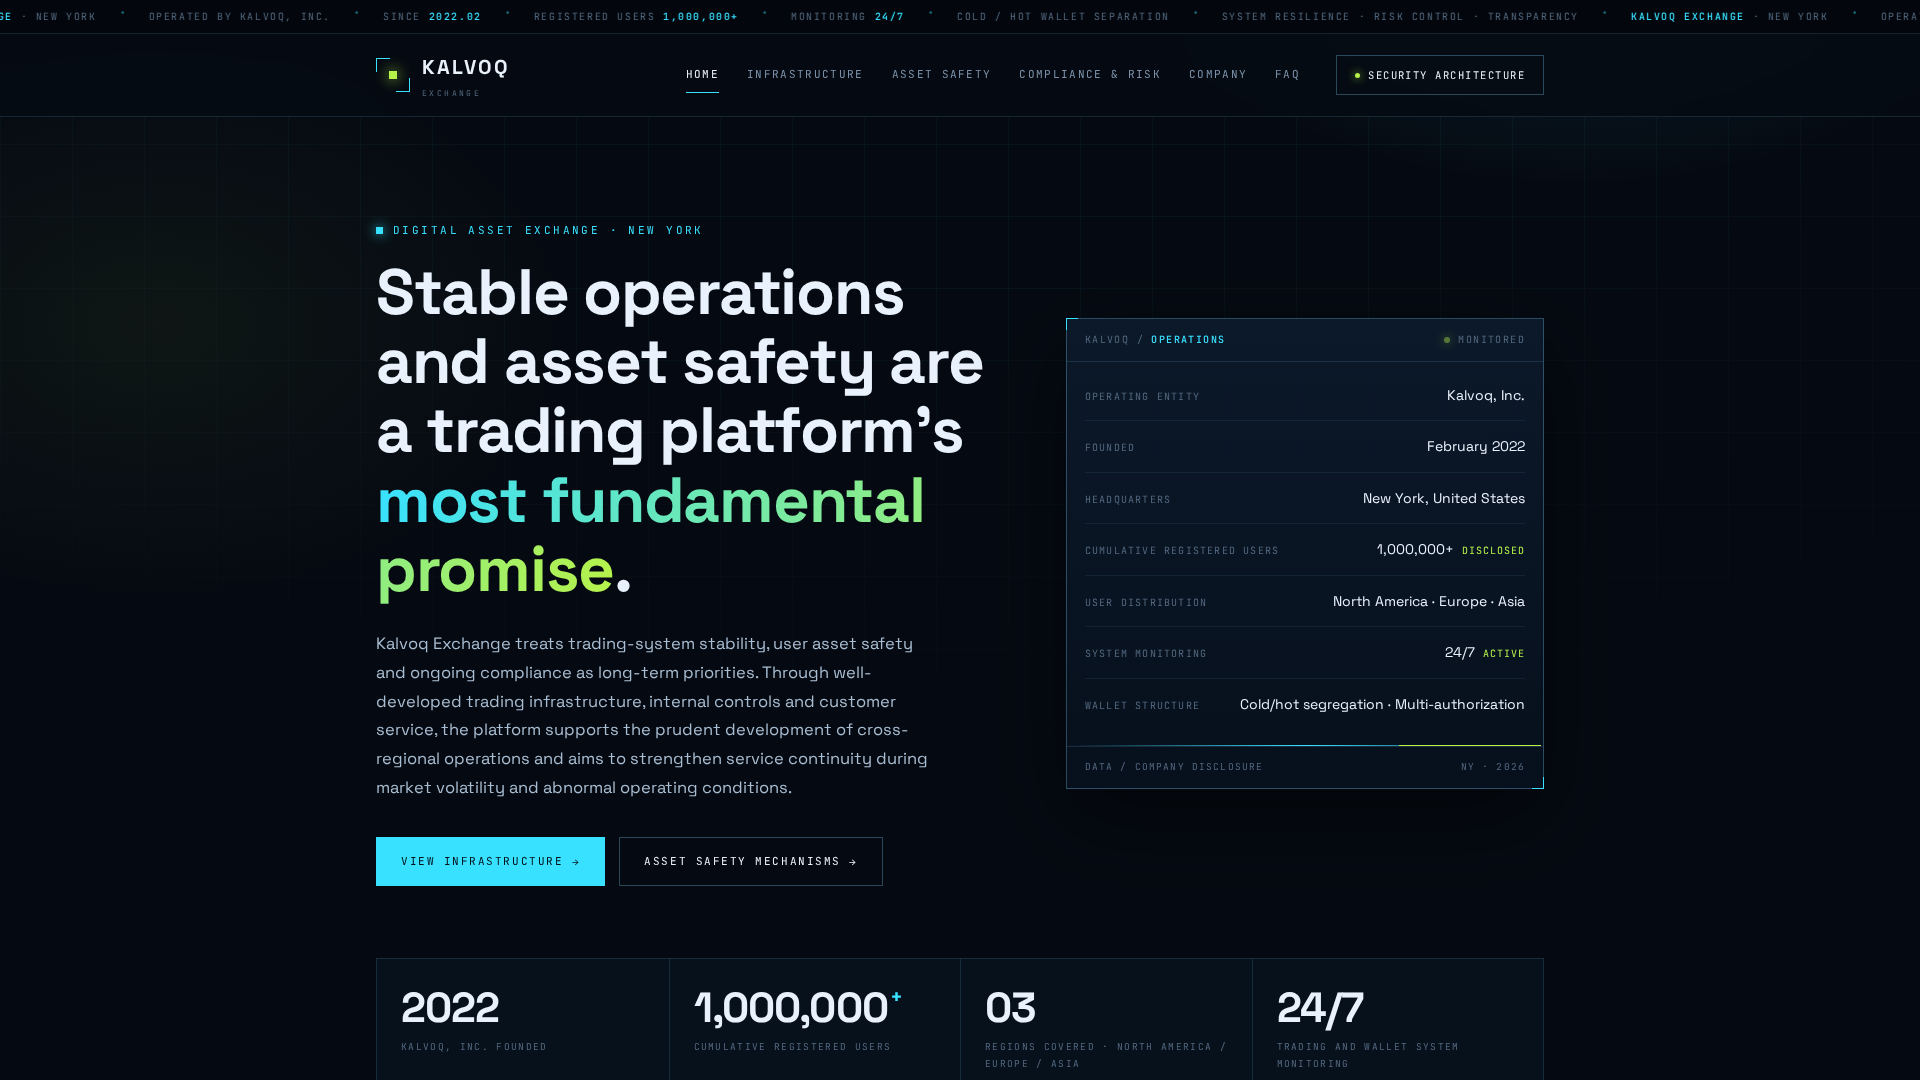Click the arrow in Asset Safety Mechanisms button
This screenshot has height=1080, width=1920.
pos(853,862)
